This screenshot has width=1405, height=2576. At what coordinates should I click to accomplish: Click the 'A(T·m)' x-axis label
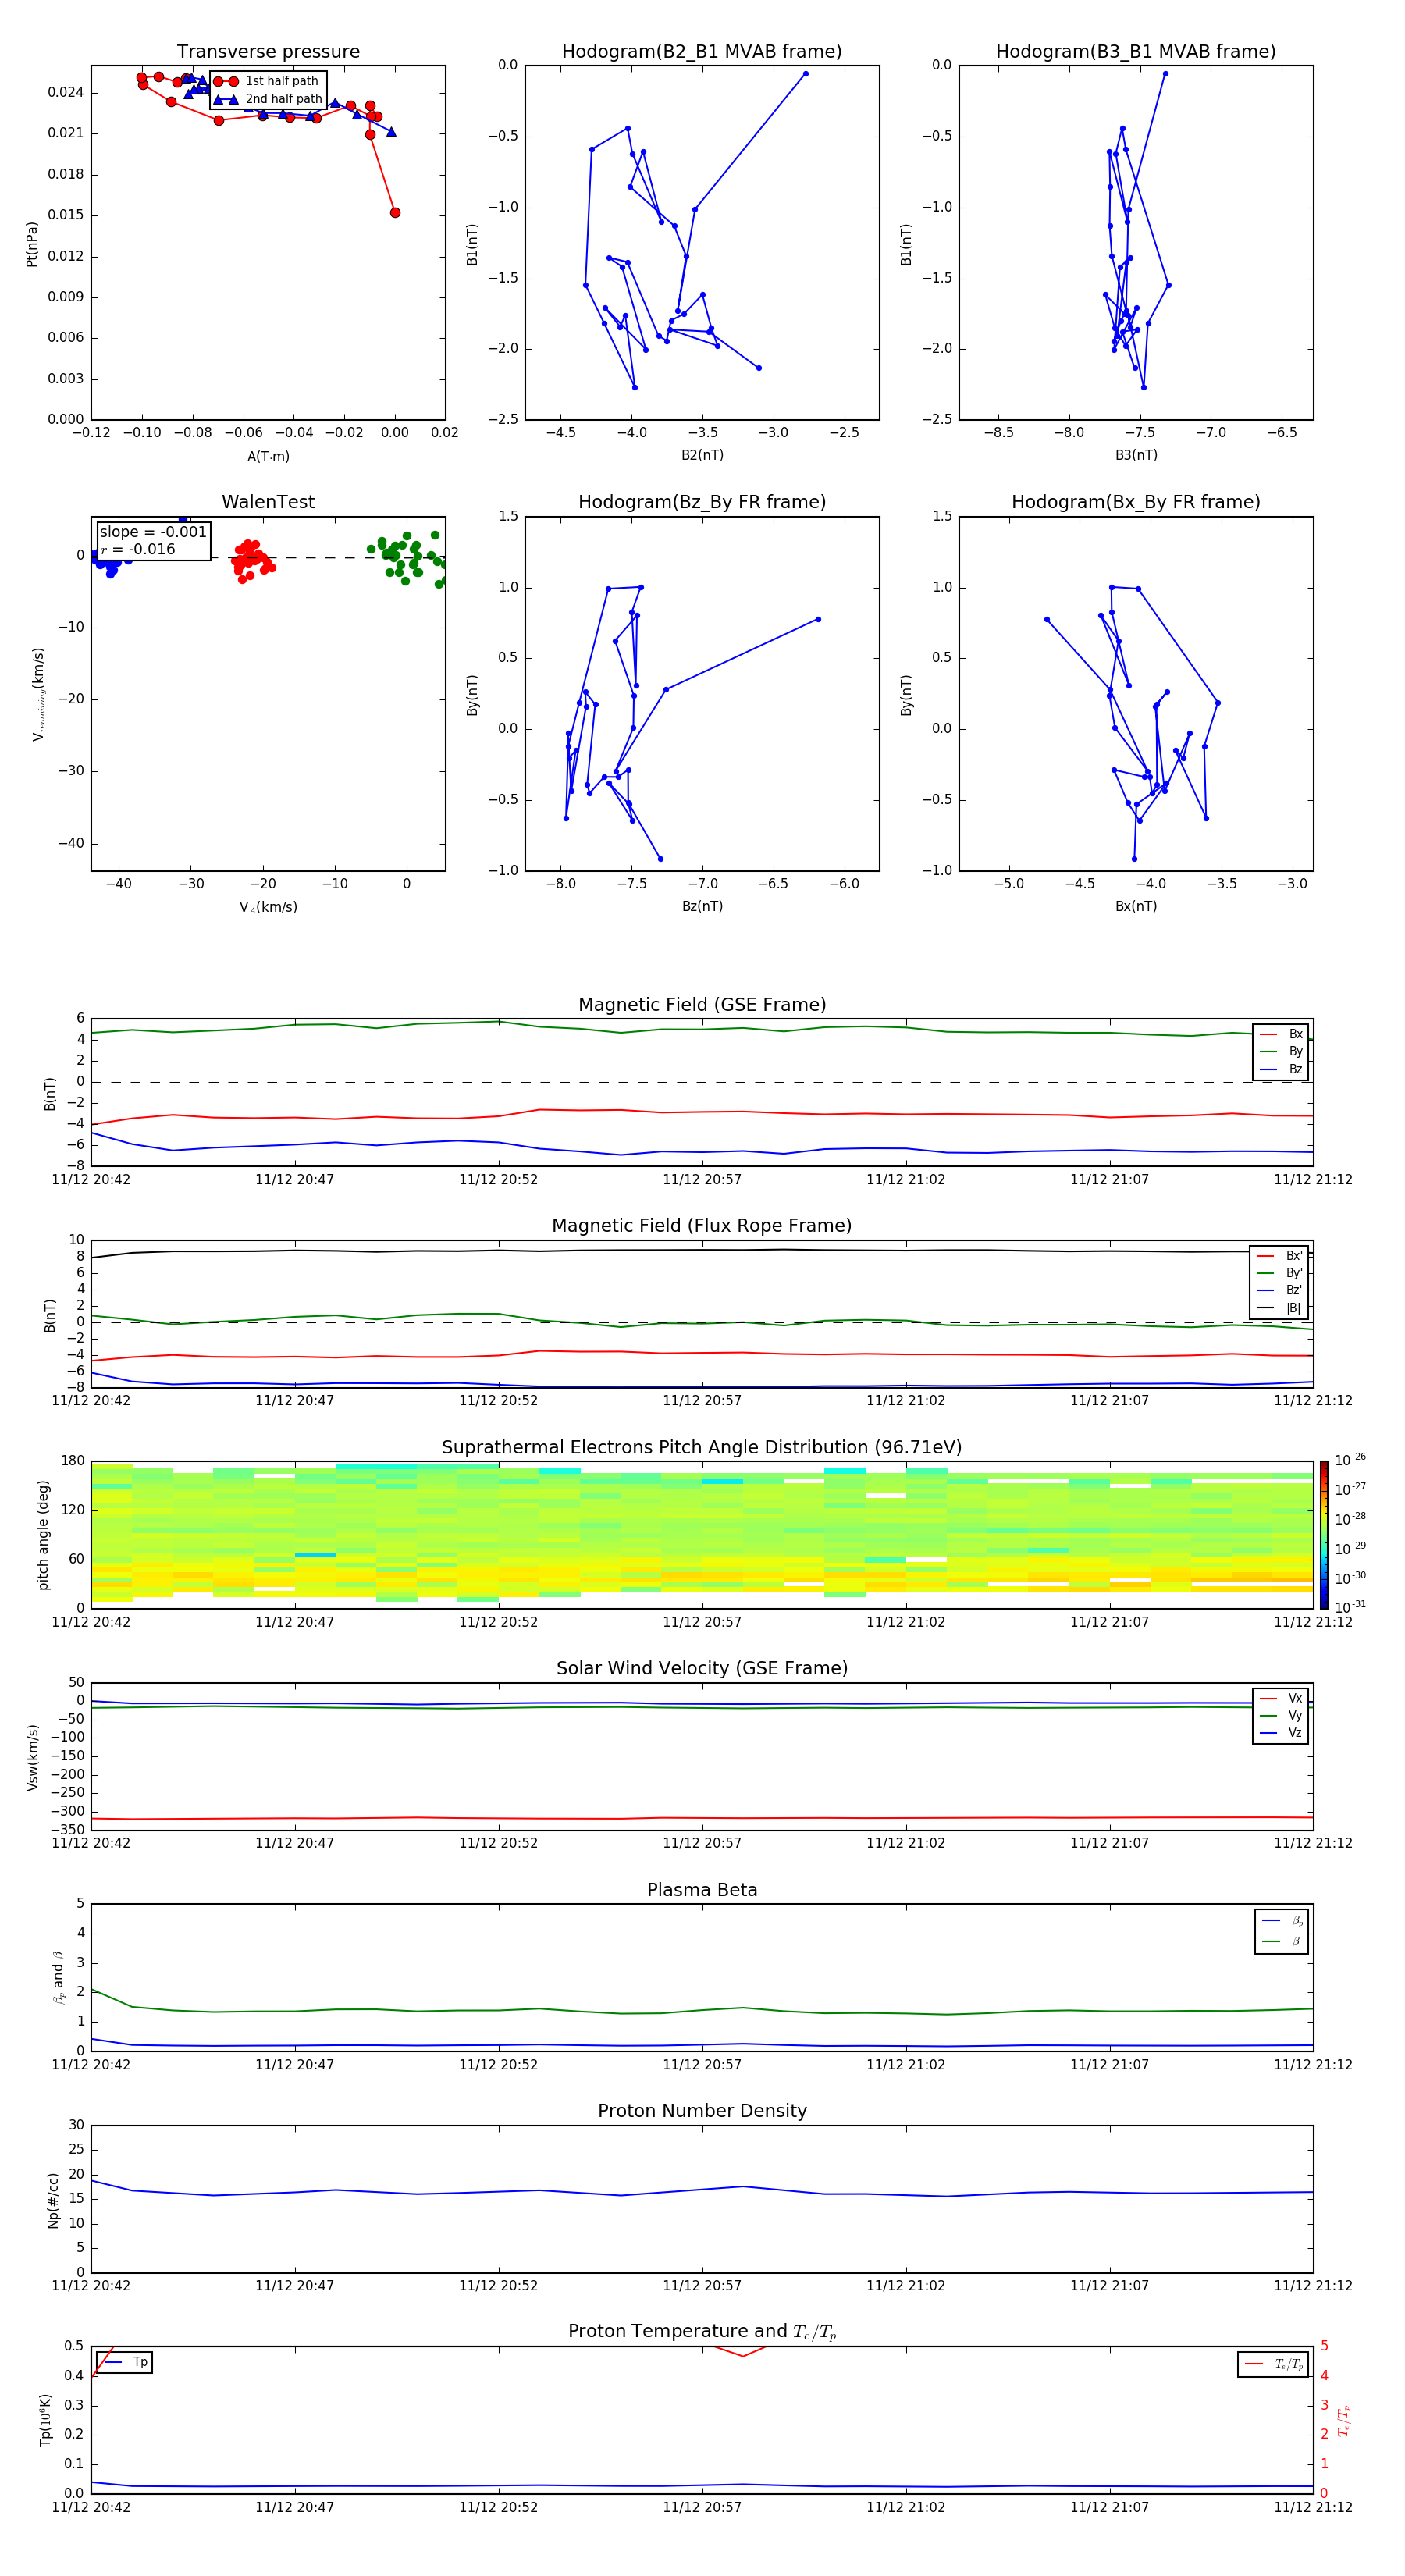click(x=268, y=456)
